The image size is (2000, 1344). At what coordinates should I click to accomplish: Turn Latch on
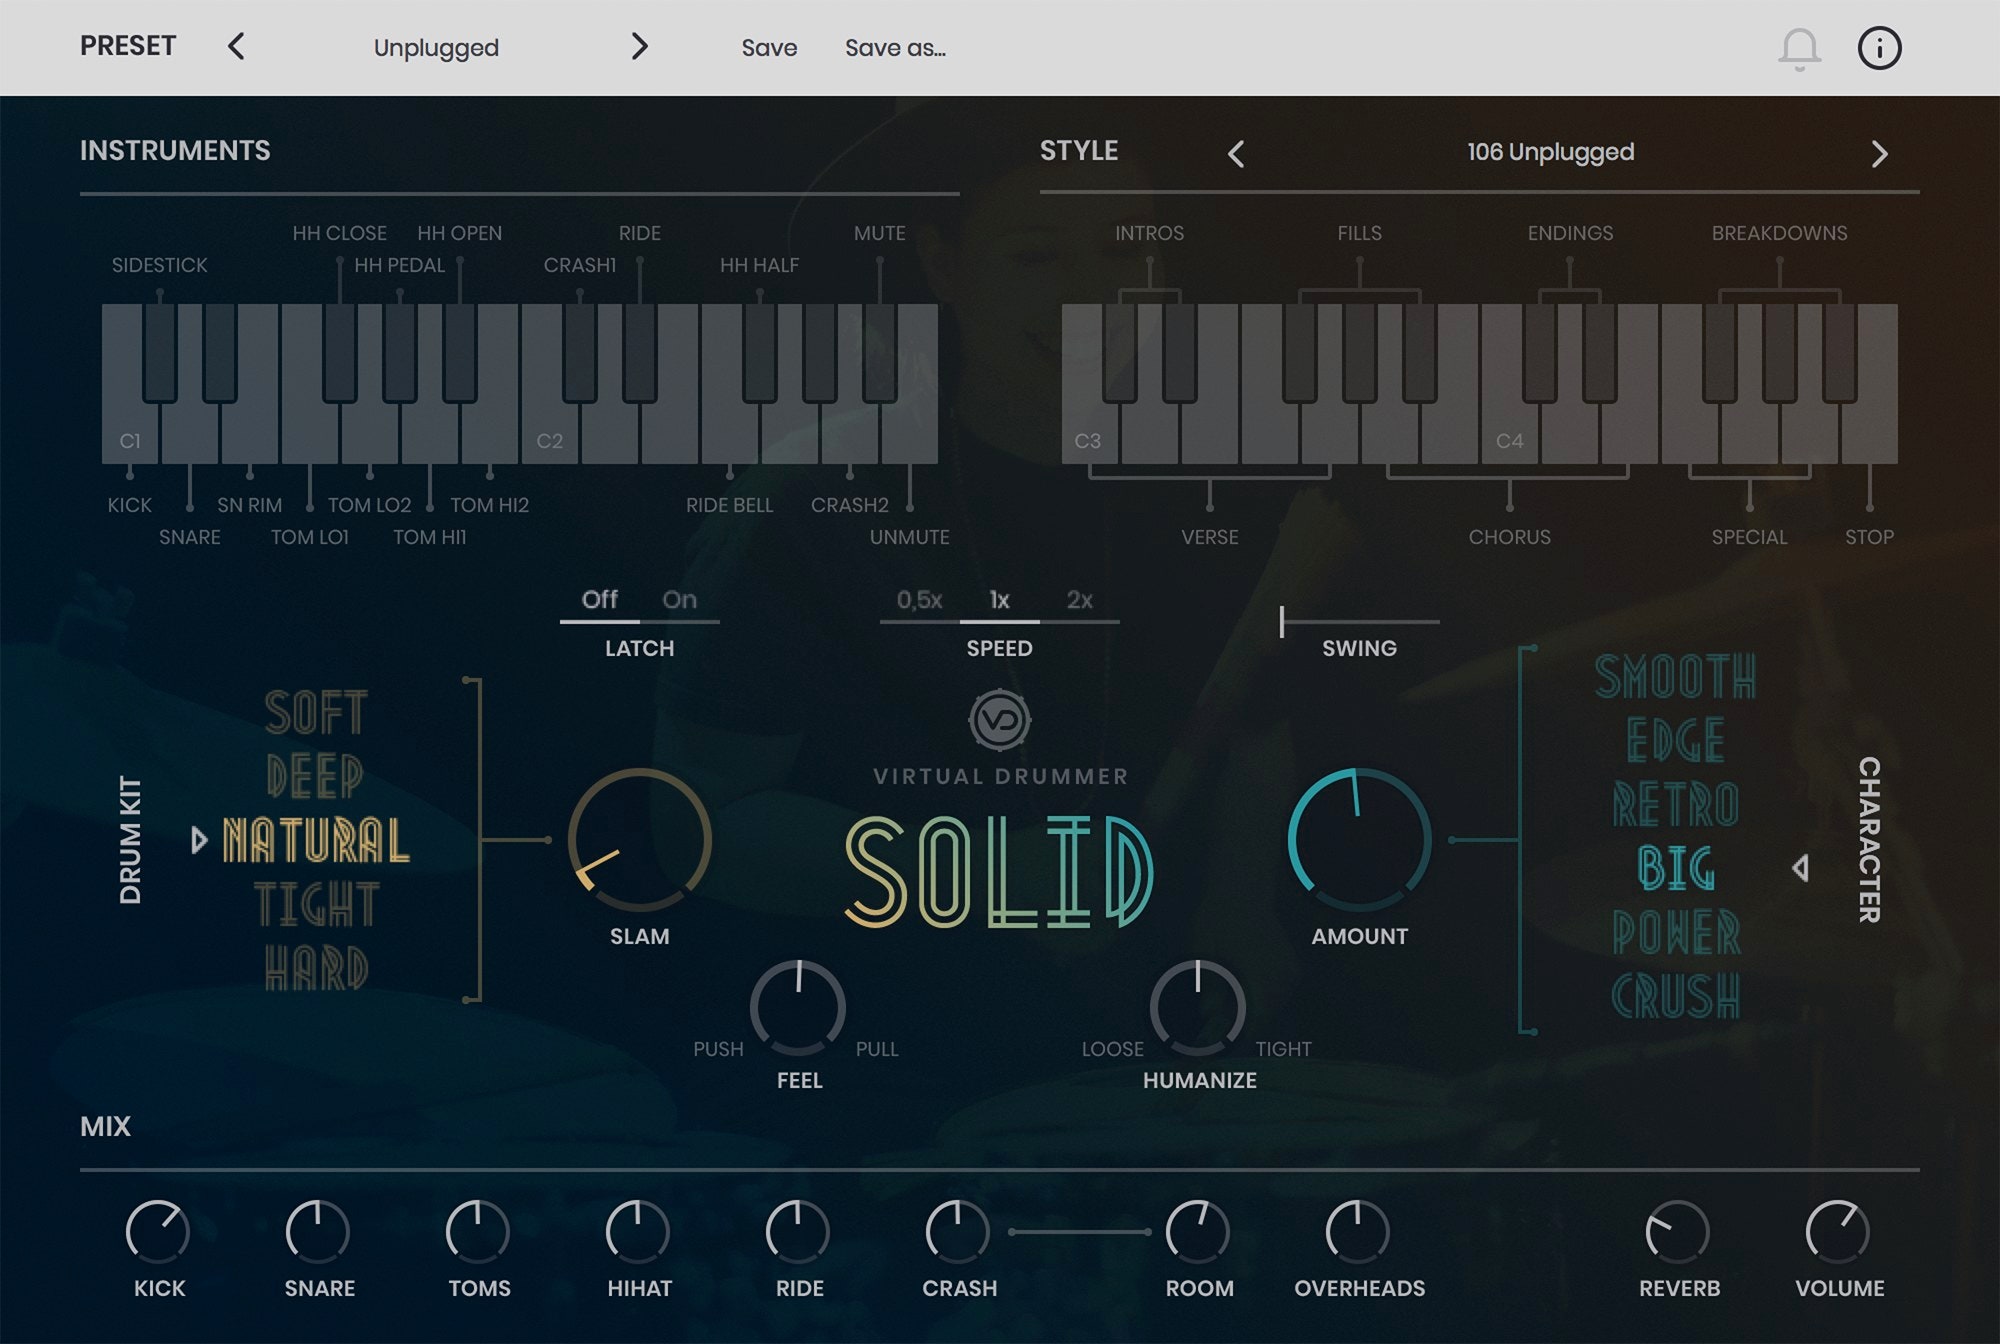(680, 600)
